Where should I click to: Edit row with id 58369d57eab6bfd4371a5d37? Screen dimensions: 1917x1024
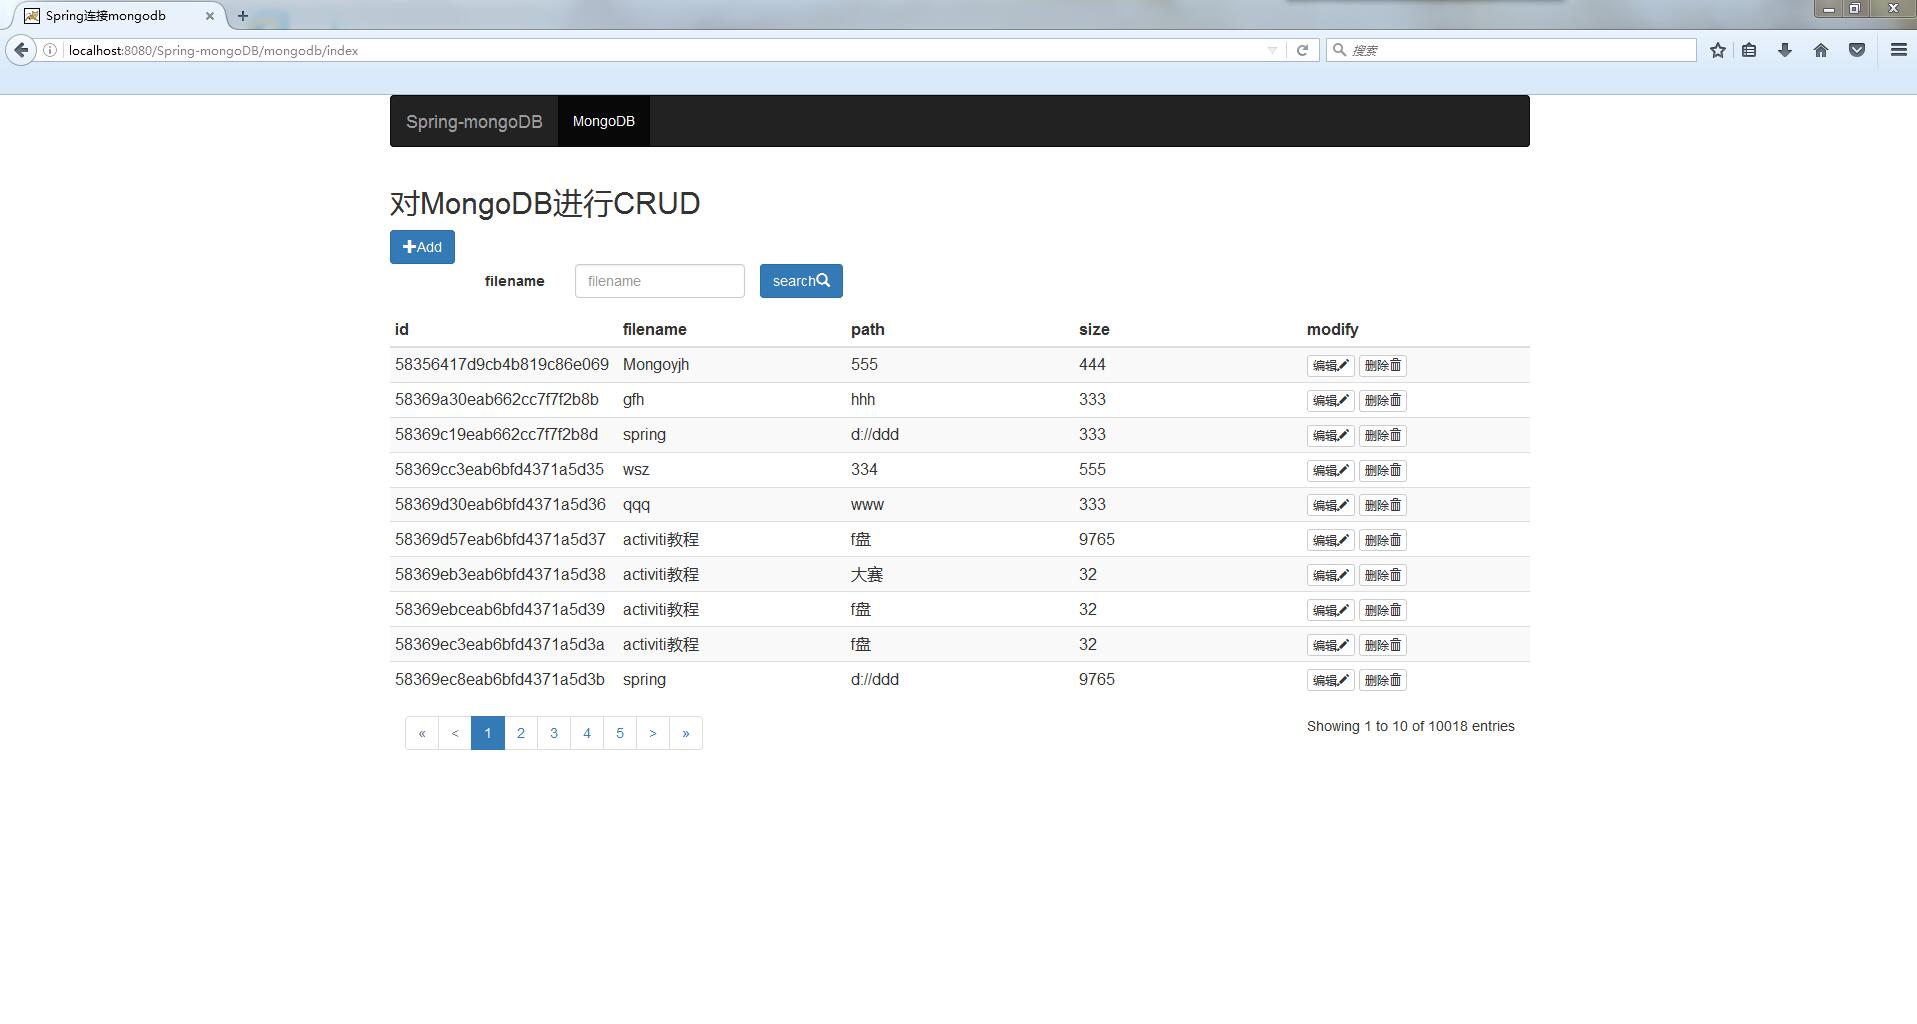(x=1330, y=540)
